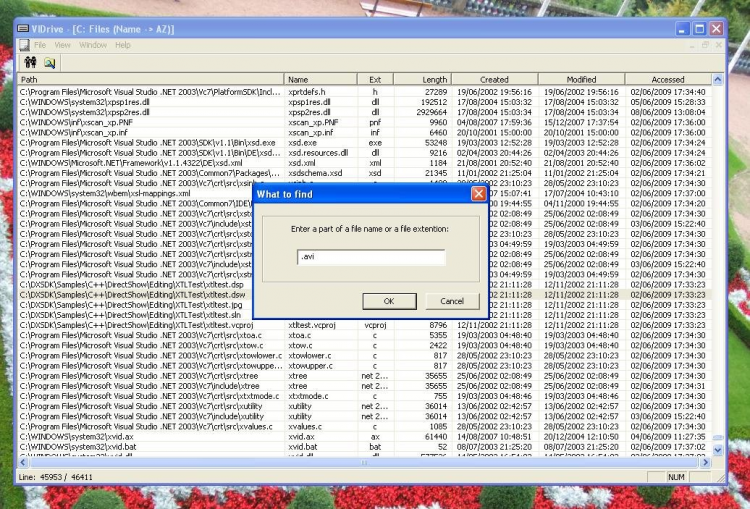Select the xsd.resources.dll name cell
Screen dimensions: 750x509
318,153
